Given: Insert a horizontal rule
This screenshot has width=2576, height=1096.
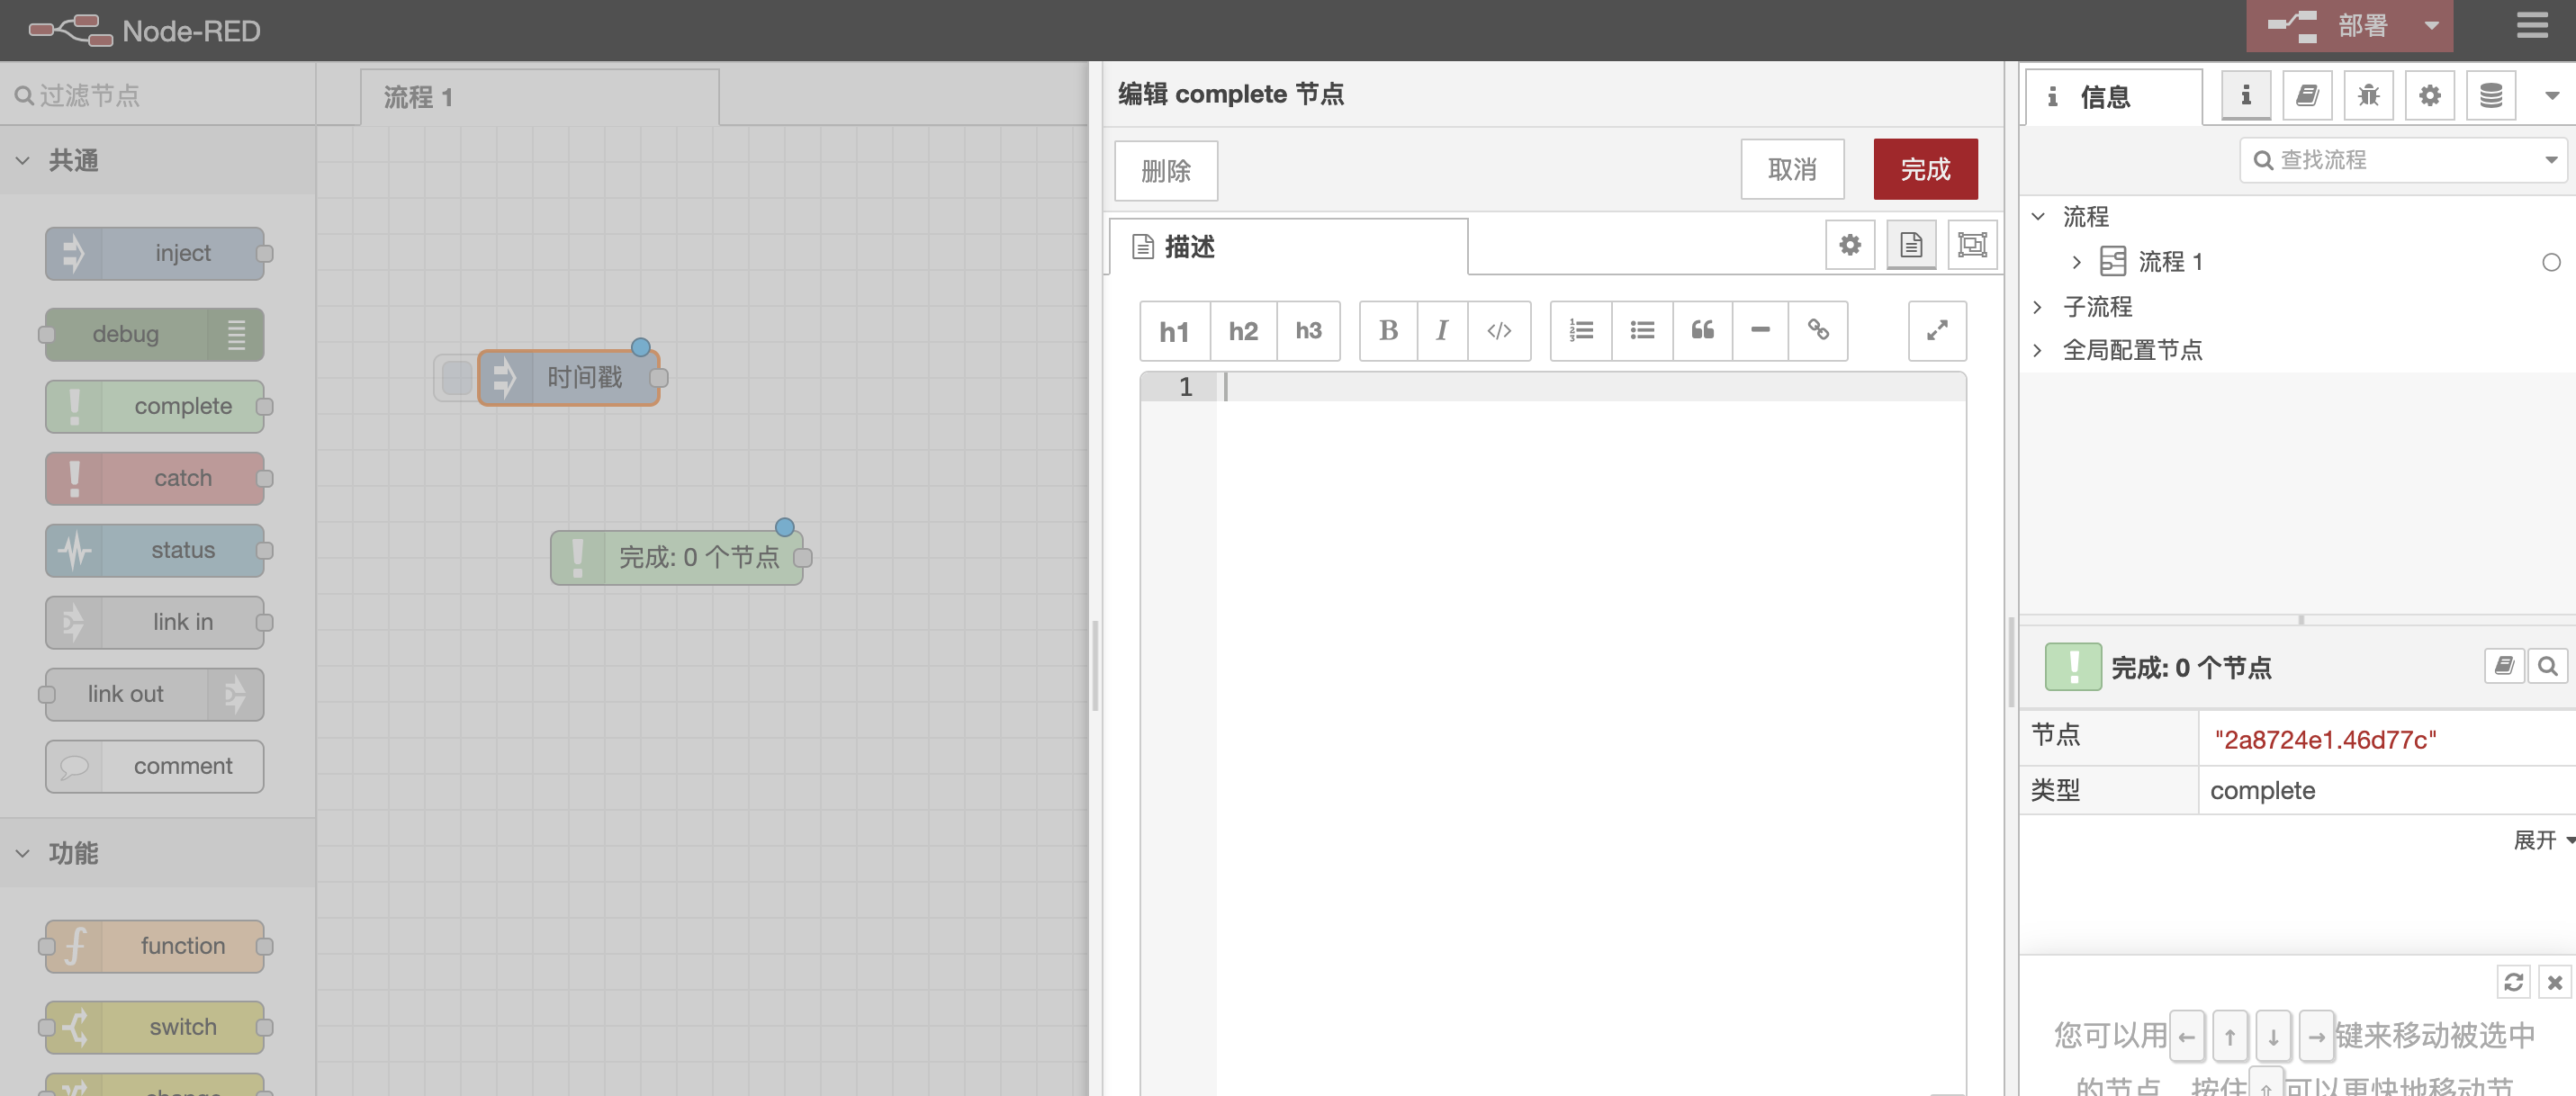Looking at the screenshot, I should pyautogui.click(x=1760, y=331).
